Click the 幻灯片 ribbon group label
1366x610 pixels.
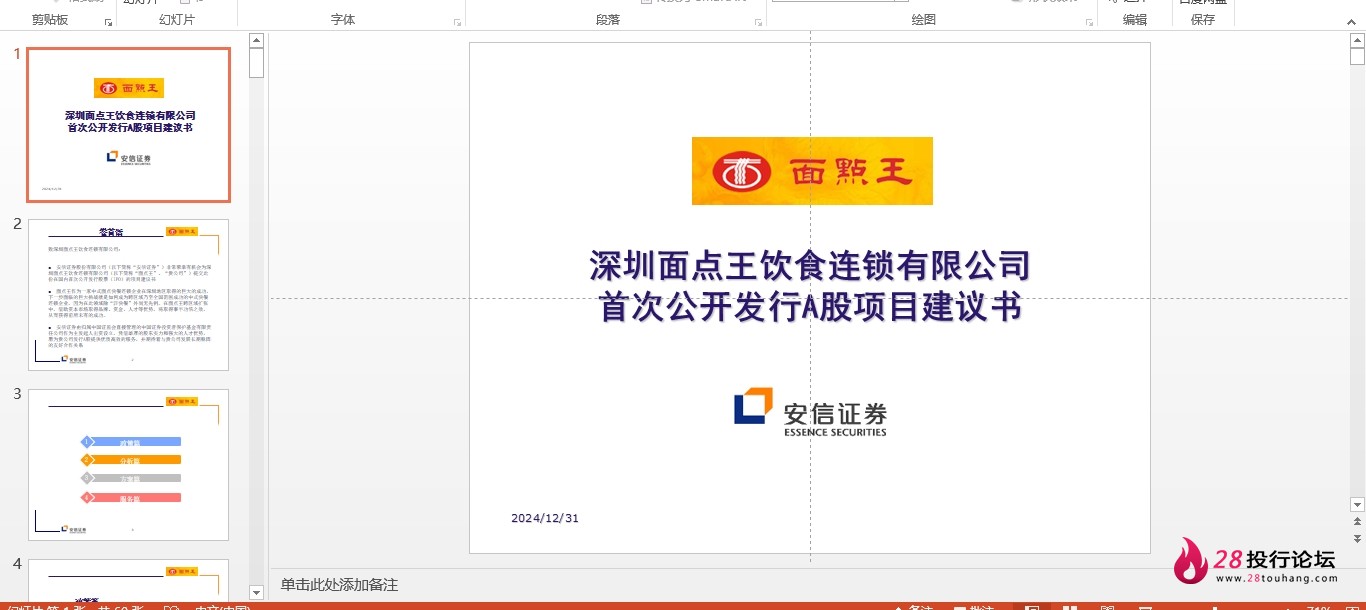[x=177, y=20]
